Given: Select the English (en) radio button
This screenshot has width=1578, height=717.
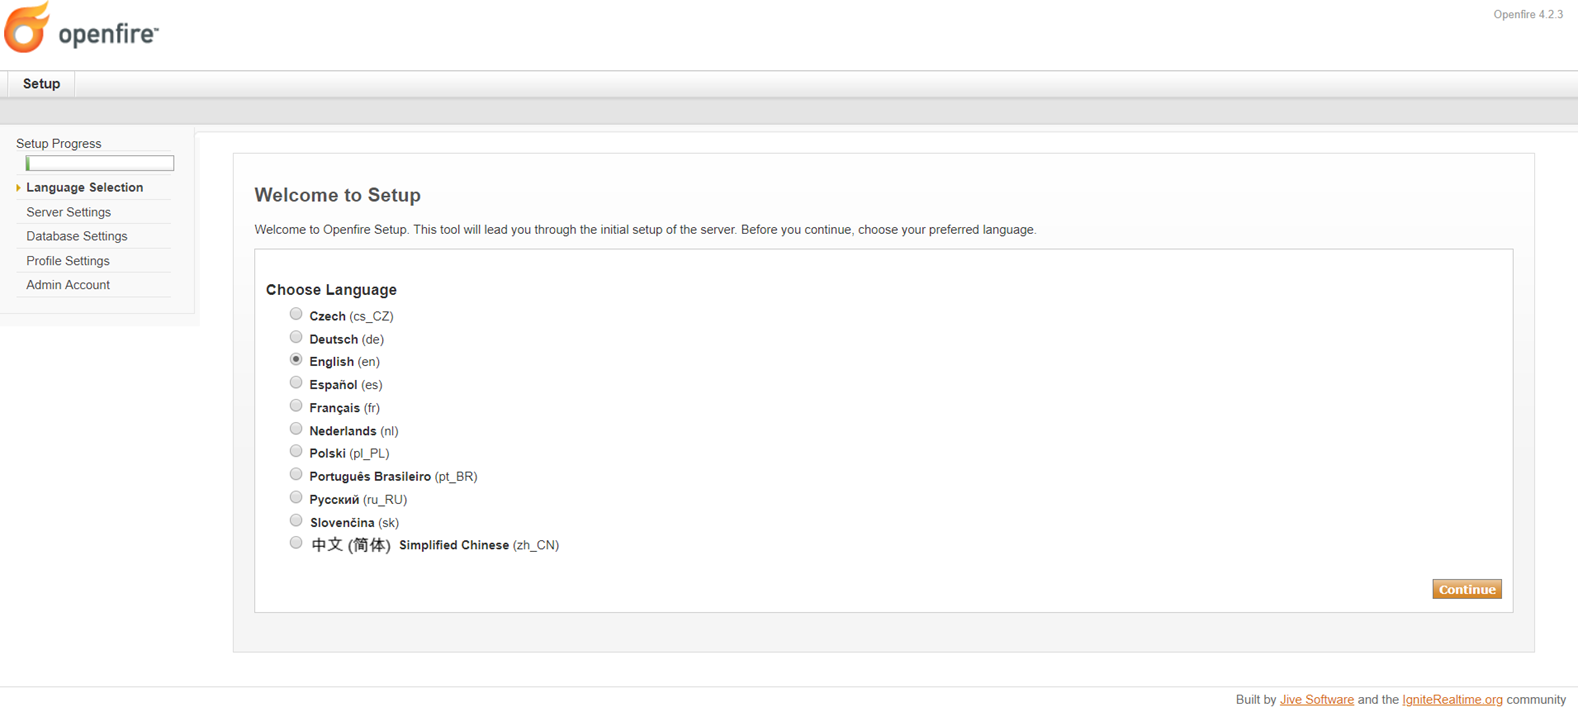Looking at the screenshot, I should (x=296, y=360).
